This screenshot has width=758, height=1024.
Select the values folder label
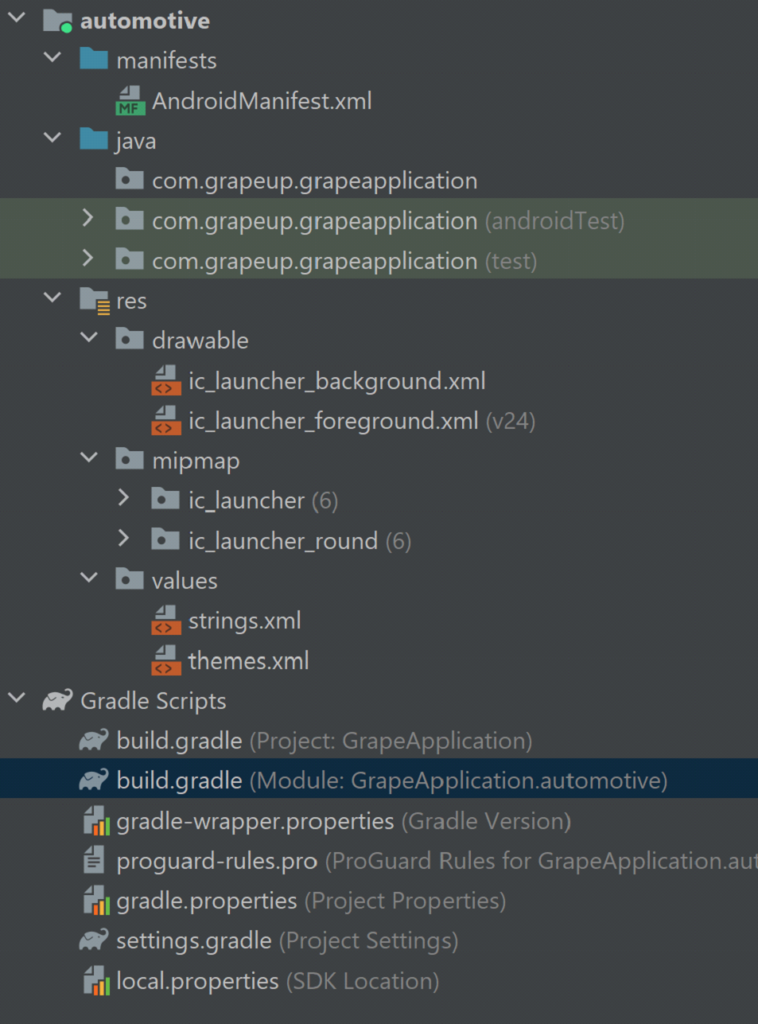pos(185,581)
